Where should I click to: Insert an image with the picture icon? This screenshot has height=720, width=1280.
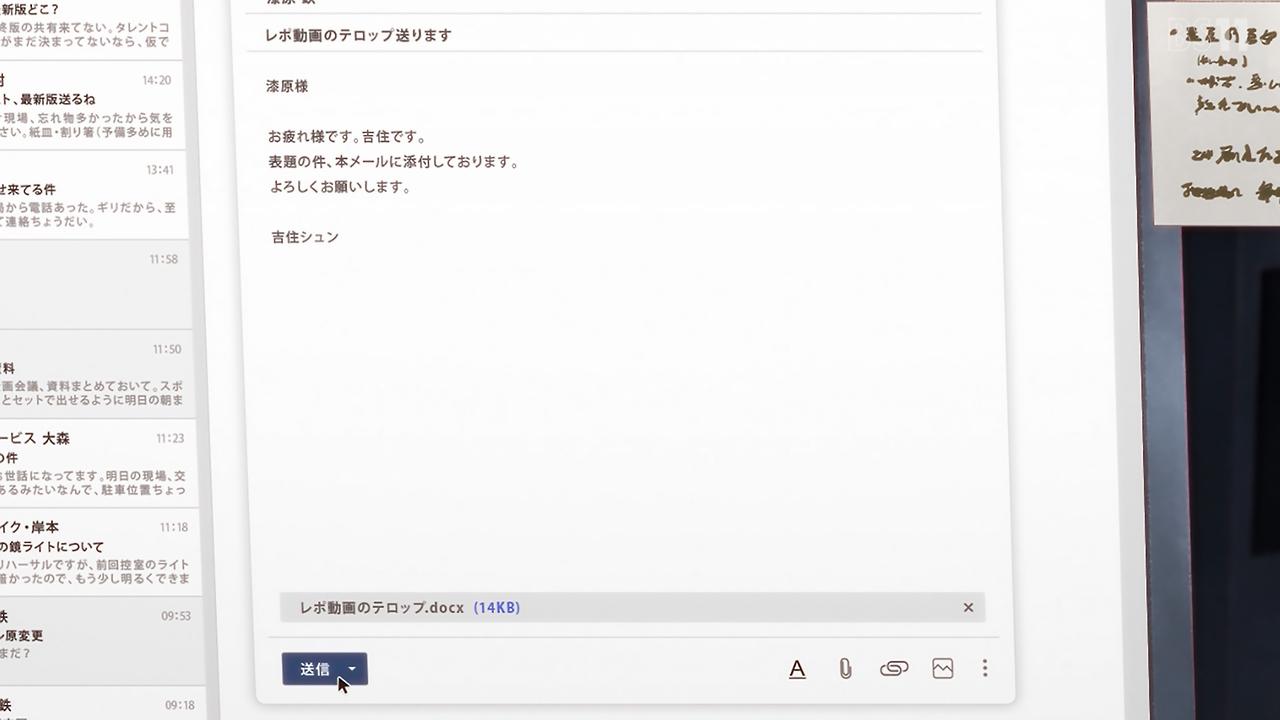[x=942, y=668]
